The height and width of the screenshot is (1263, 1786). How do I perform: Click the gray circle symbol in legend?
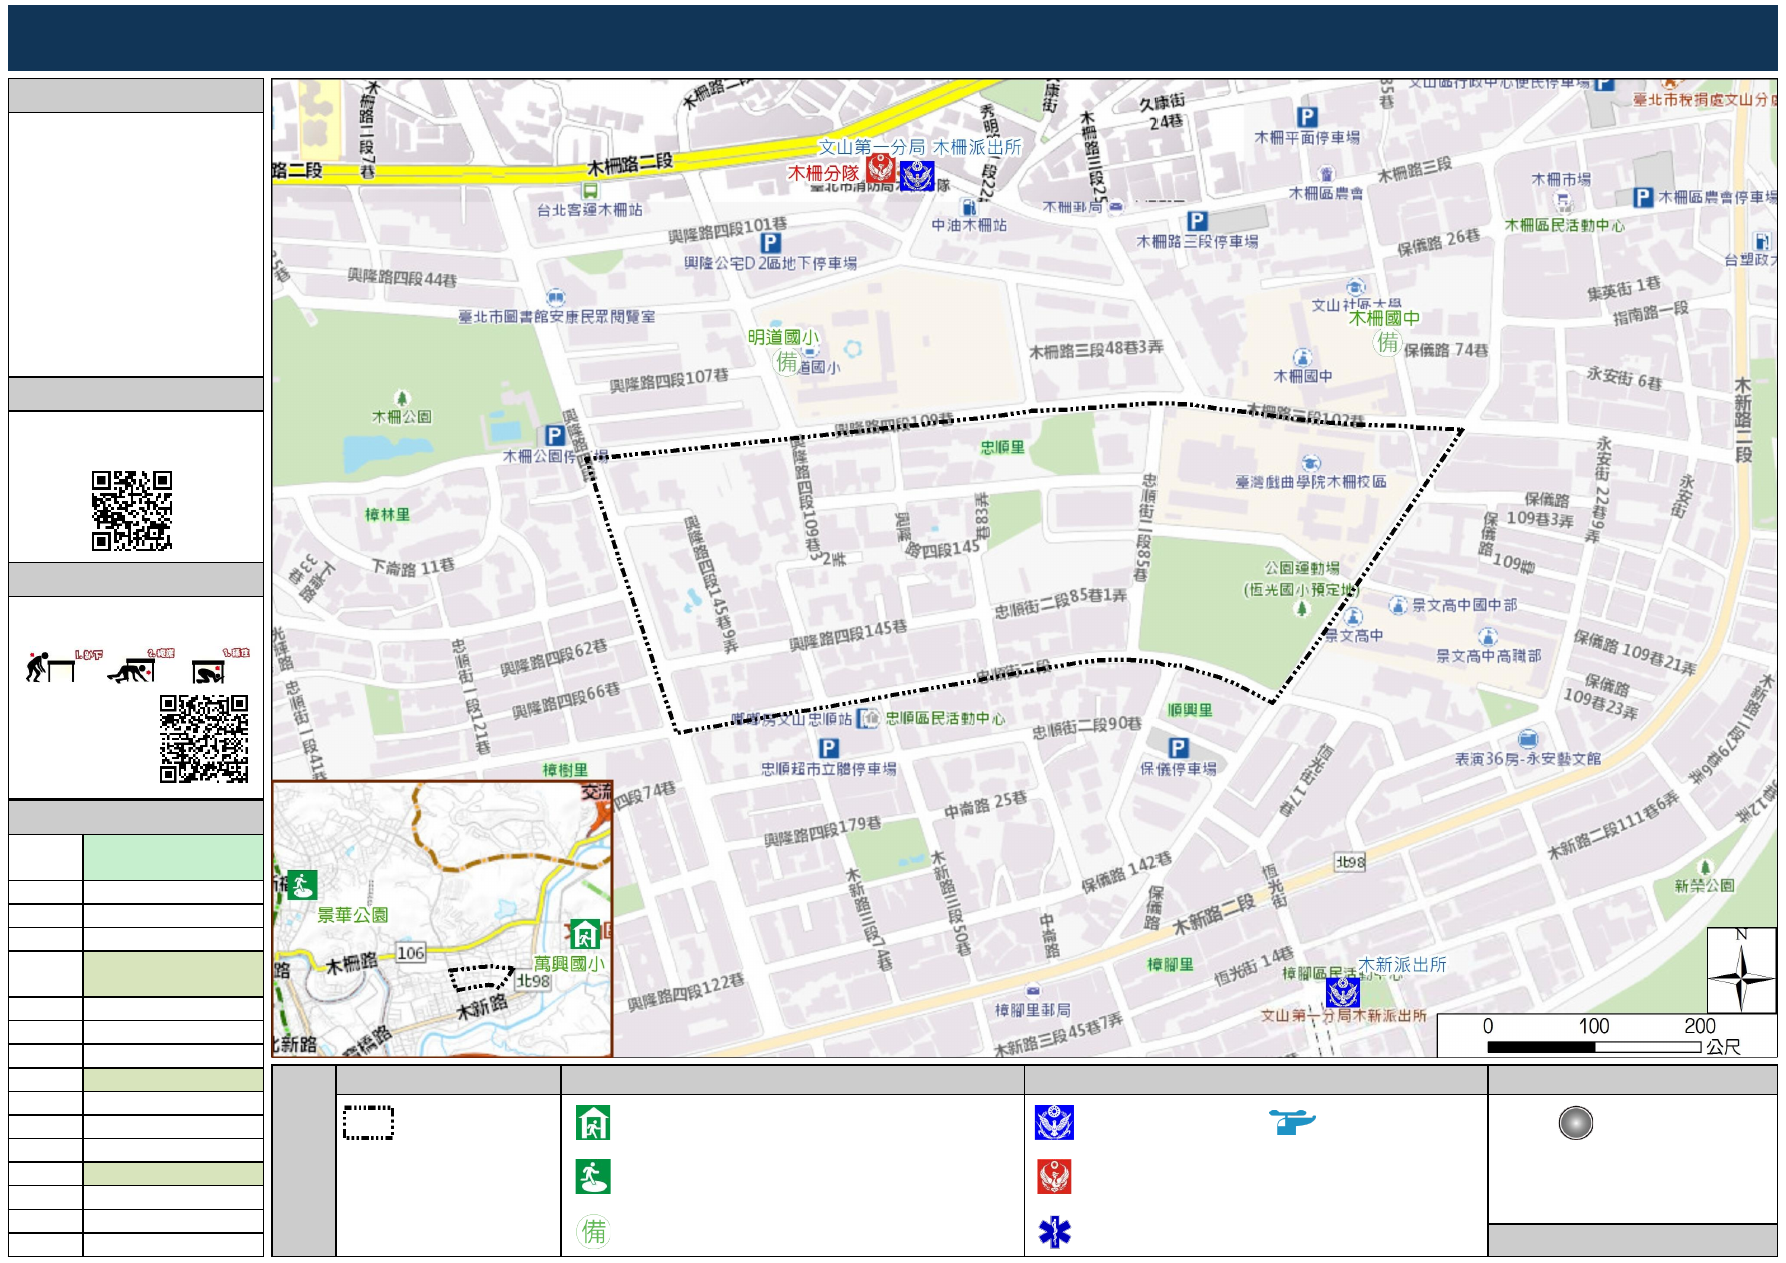point(1575,1123)
